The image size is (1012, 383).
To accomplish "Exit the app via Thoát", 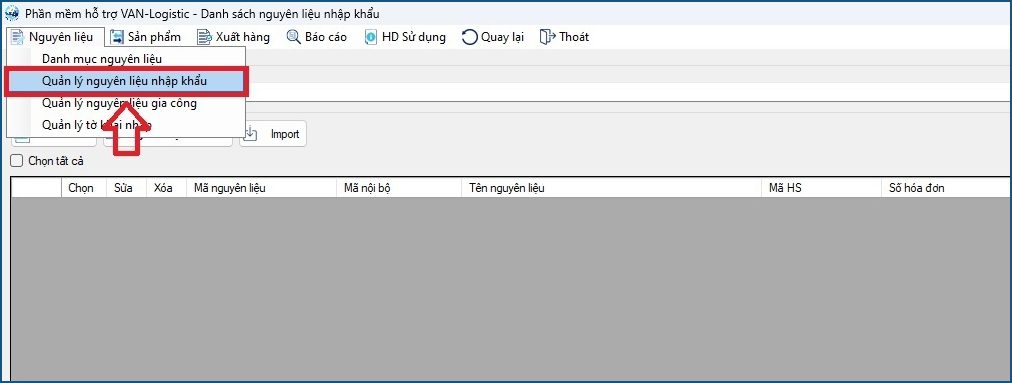I will [565, 37].
